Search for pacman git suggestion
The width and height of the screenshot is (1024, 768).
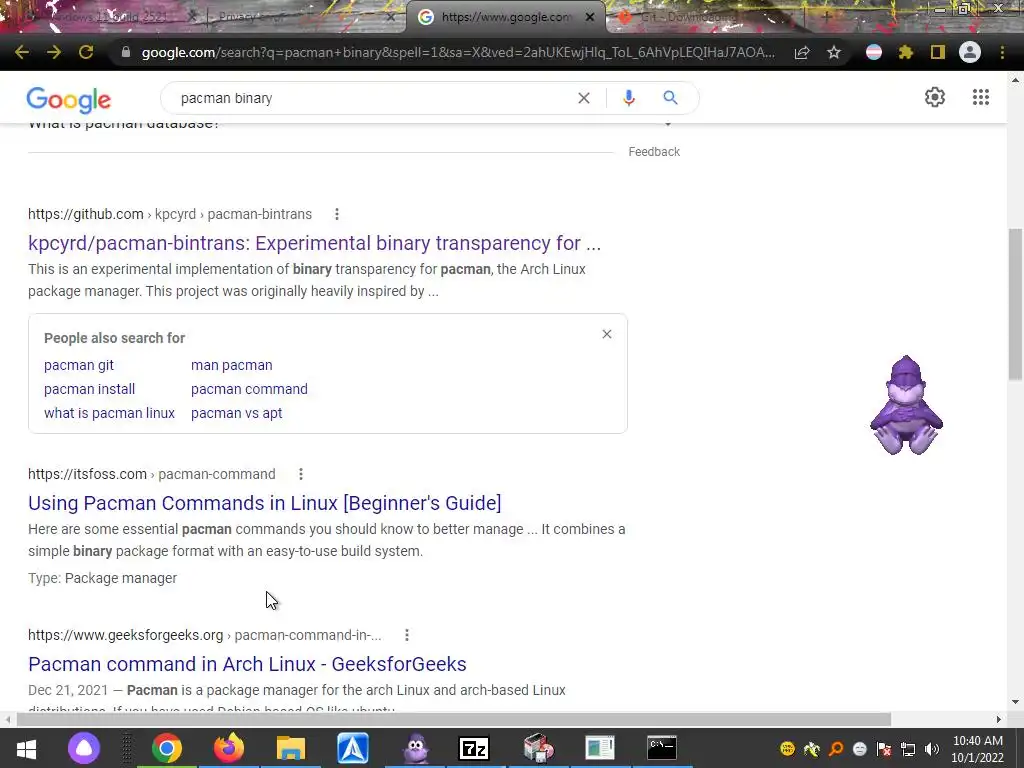[x=78, y=365]
